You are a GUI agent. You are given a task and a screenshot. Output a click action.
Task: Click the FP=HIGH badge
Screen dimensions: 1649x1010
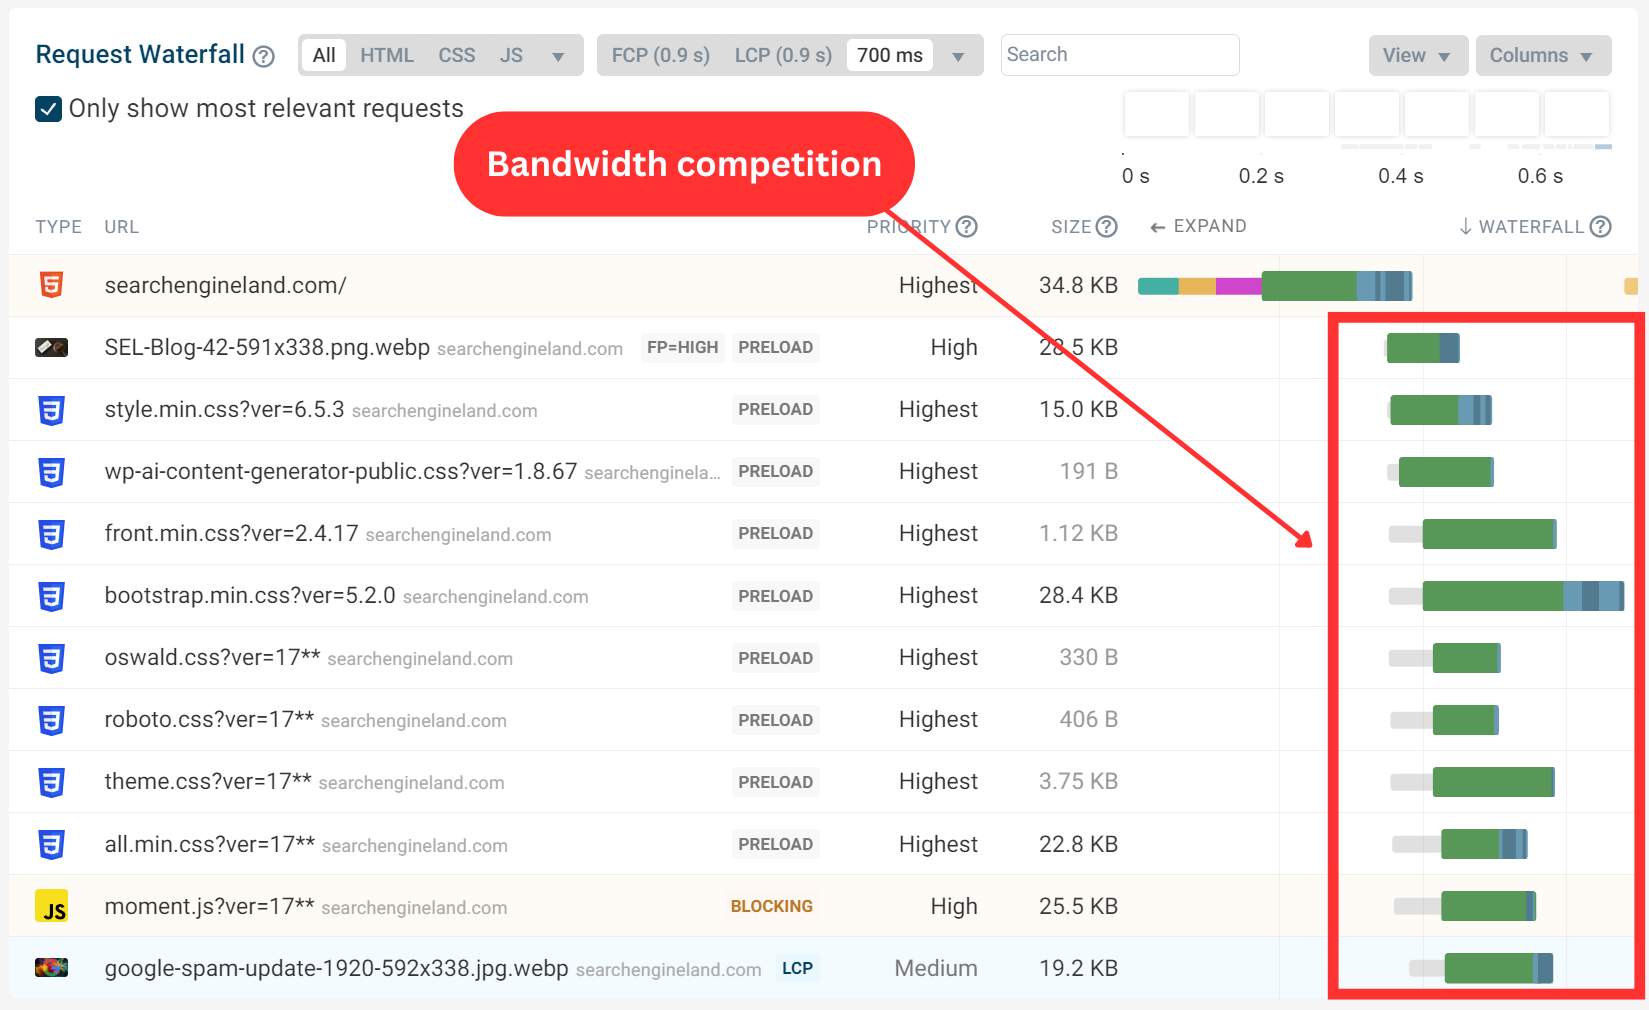coord(683,347)
